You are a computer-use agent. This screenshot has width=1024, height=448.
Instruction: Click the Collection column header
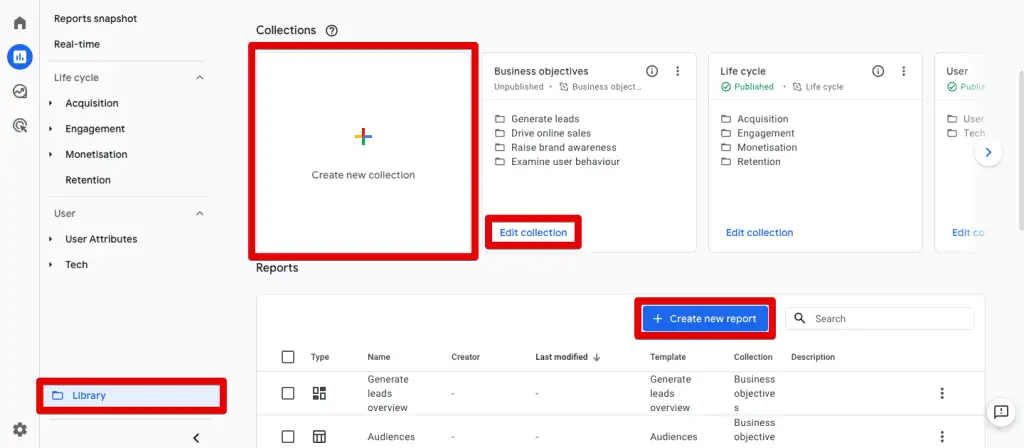click(x=753, y=357)
